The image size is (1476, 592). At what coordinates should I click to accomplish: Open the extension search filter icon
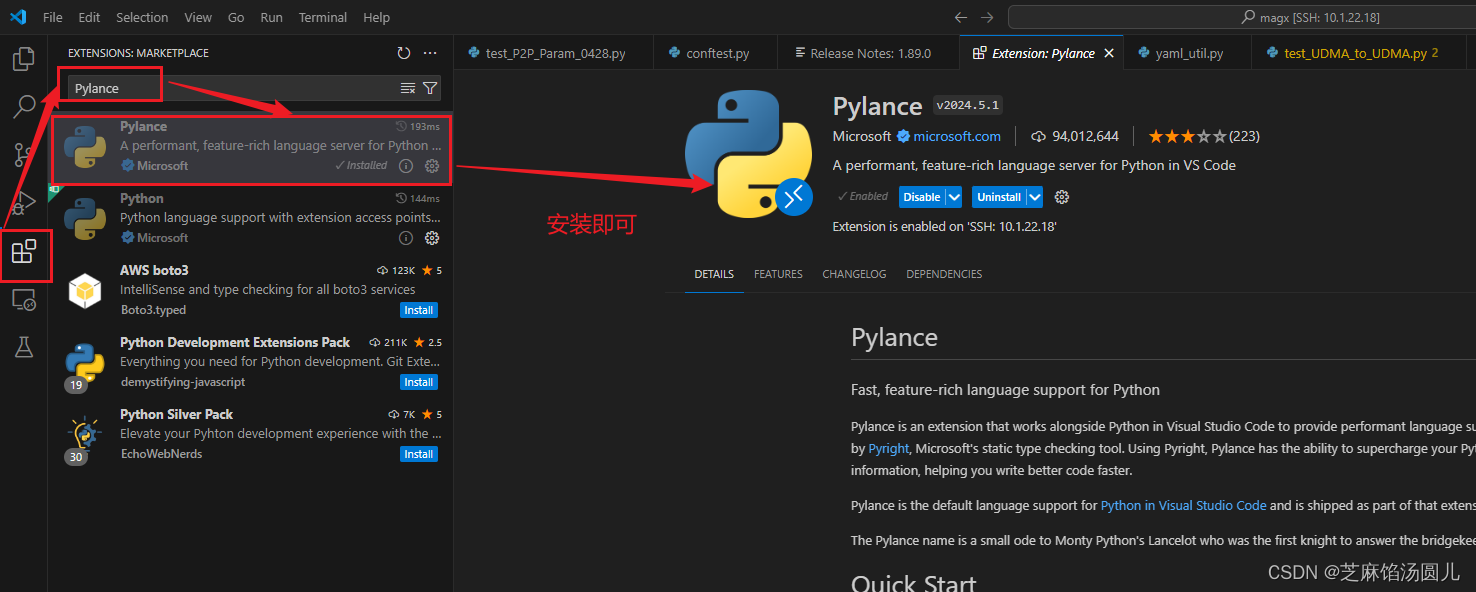[430, 88]
